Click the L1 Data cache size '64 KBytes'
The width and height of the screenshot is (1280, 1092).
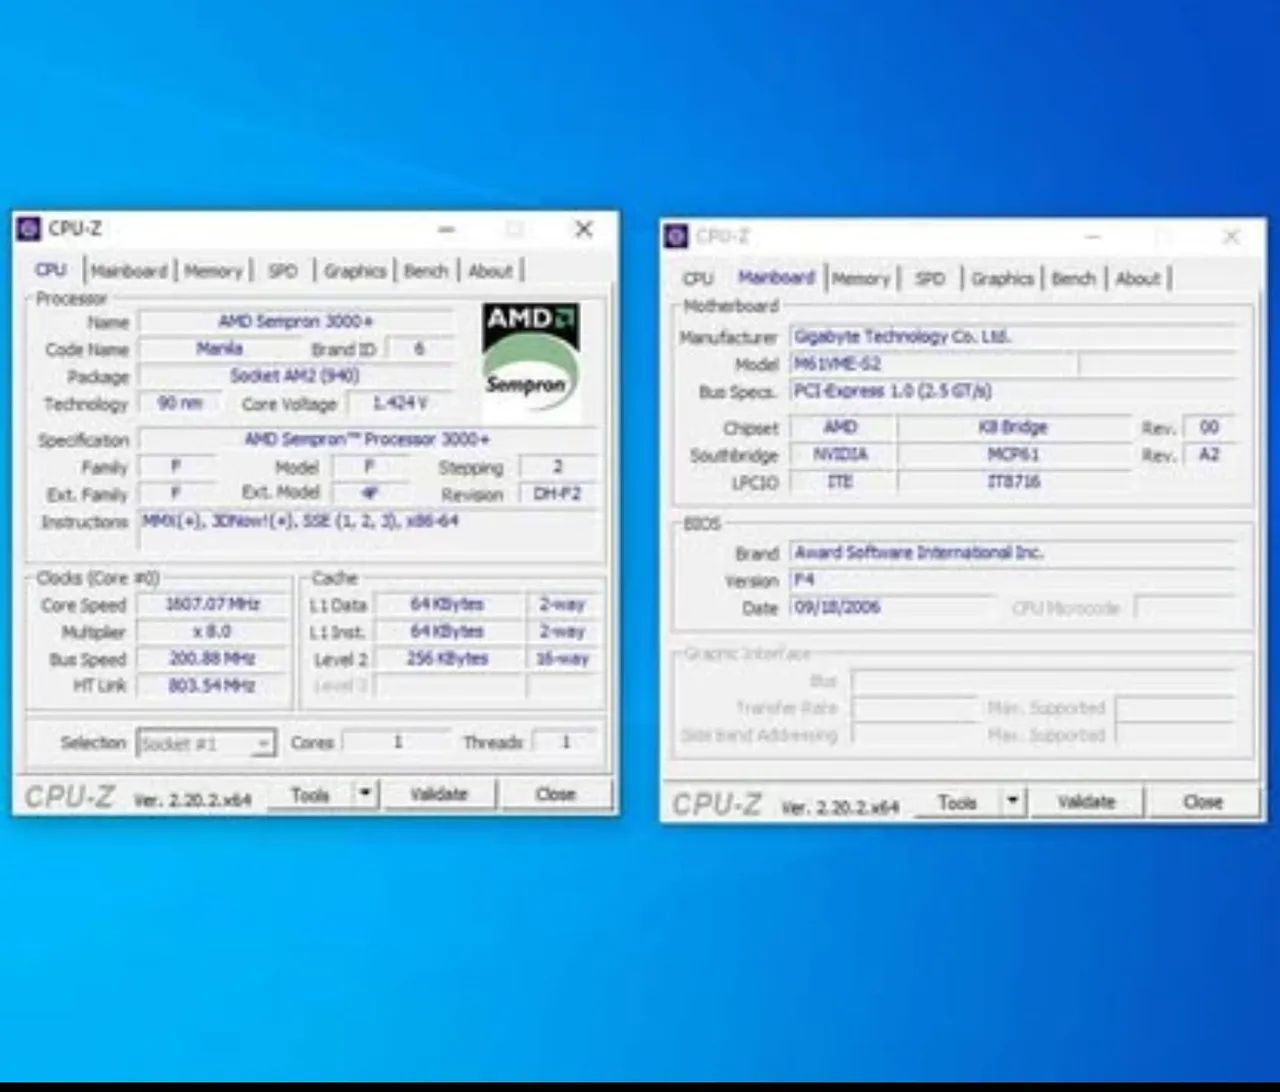tap(448, 604)
